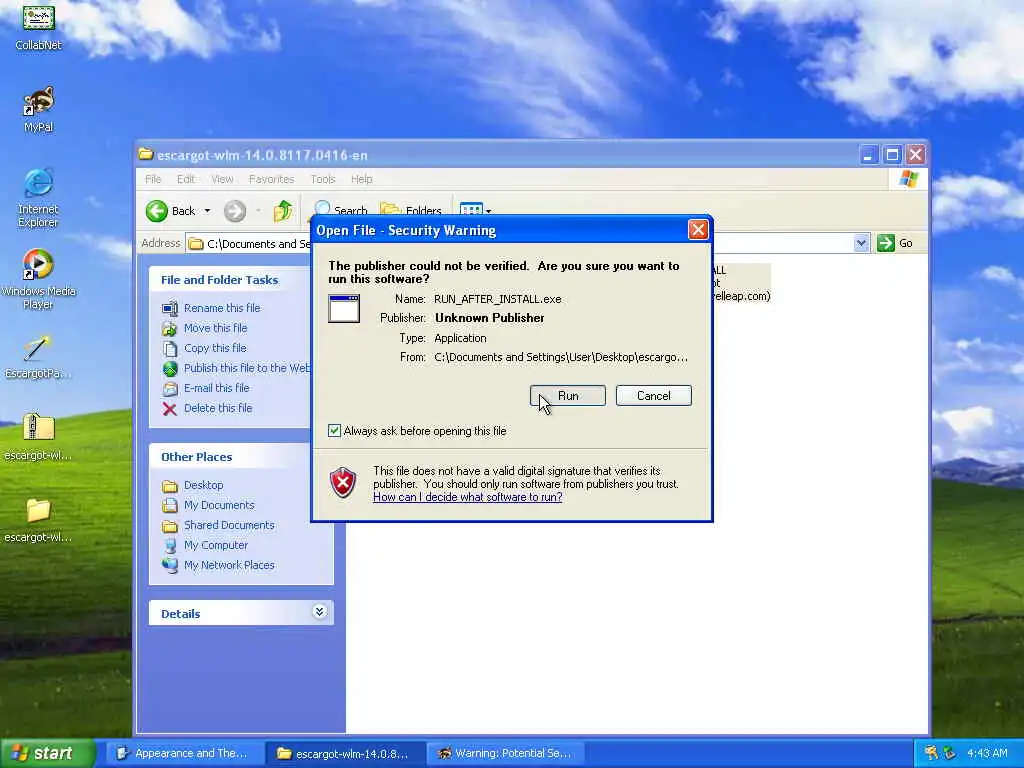
Task: Go Back in the Explorer window
Action: 171,211
